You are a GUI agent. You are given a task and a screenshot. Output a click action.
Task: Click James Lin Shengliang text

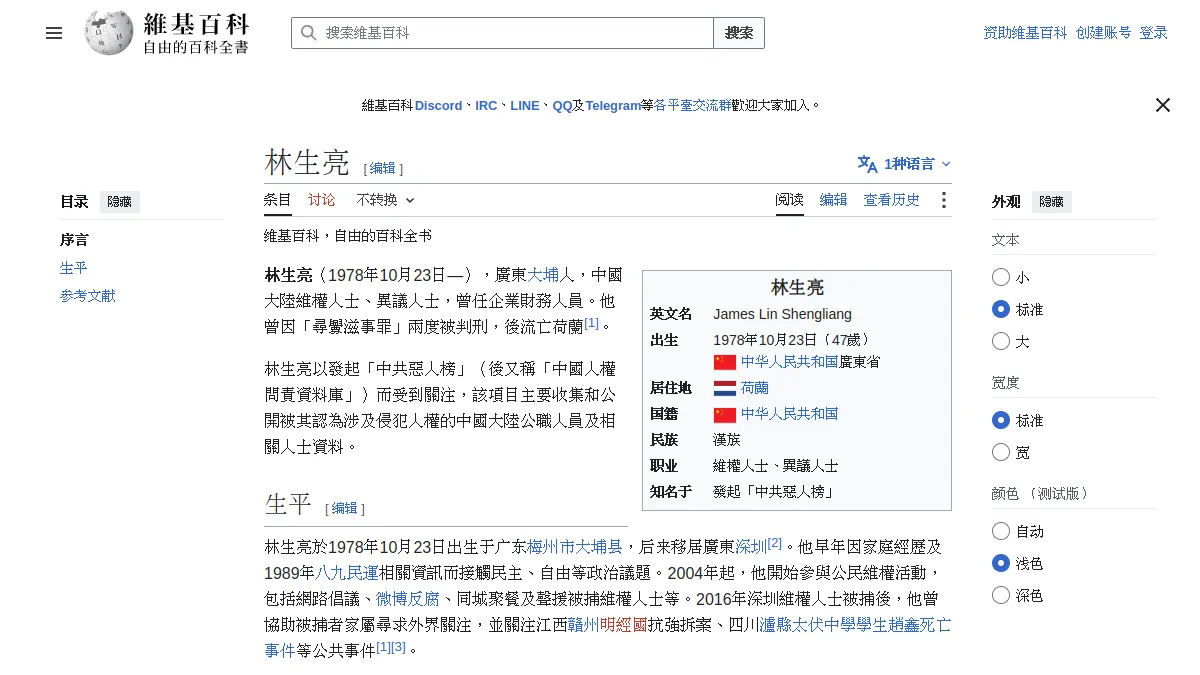pyautogui.click(x=782, y=314)
